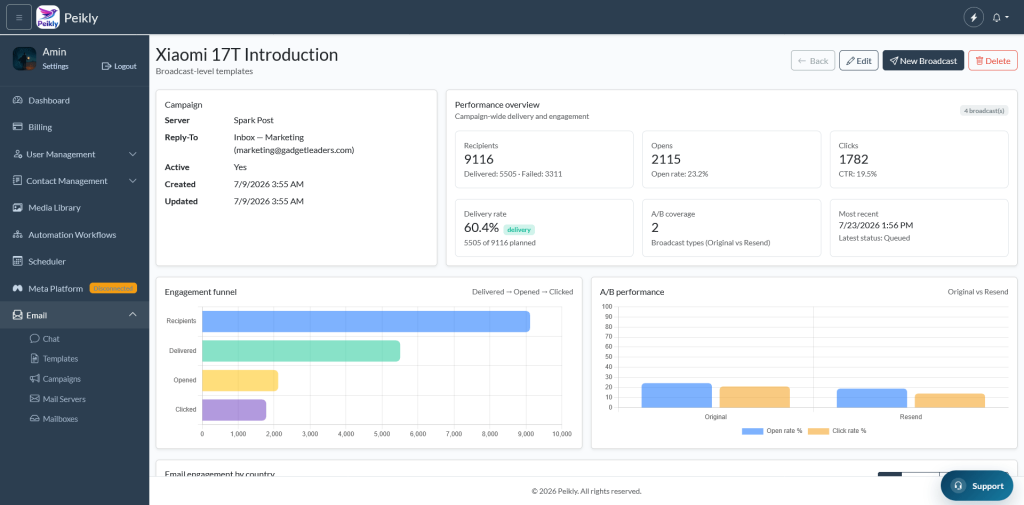Go back with the Back button
Image resolution: width=1024 pixels, height=505 pixels.
(x=812, y=61)
